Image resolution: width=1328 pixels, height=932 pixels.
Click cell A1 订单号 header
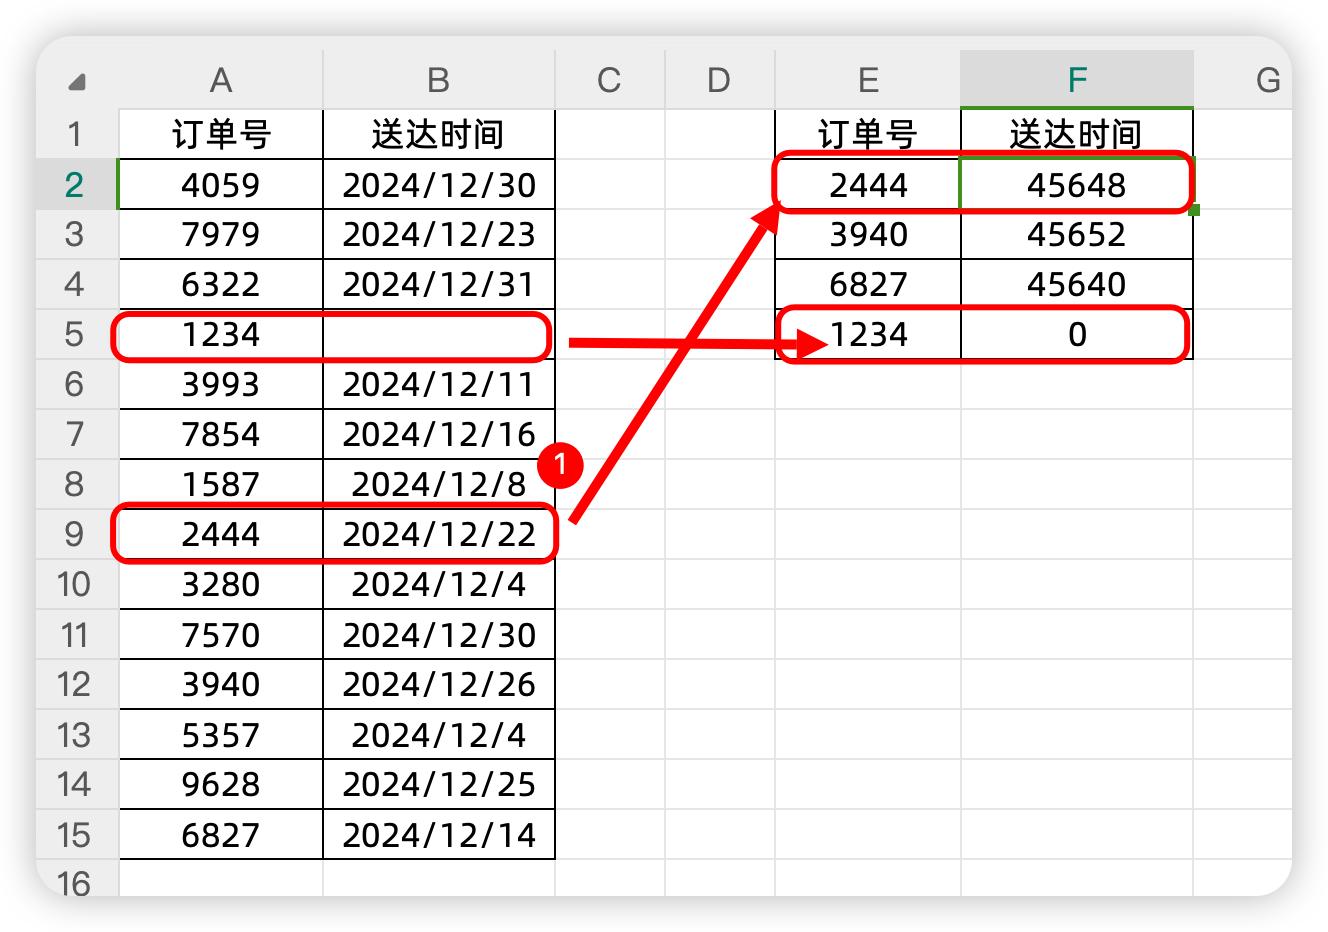click(x=221, y=134)
